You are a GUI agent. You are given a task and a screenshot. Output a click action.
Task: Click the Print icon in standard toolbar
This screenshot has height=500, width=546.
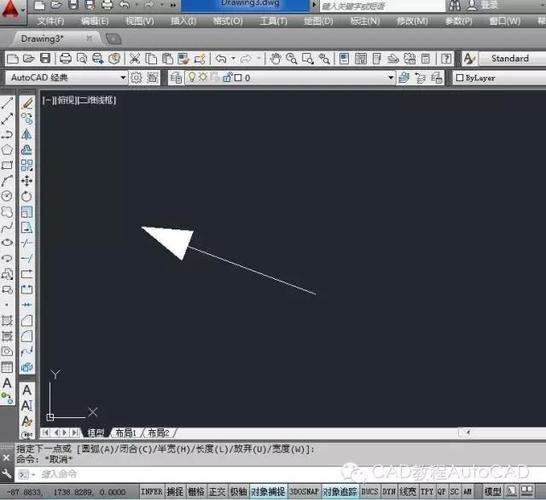tap(65, 58)
